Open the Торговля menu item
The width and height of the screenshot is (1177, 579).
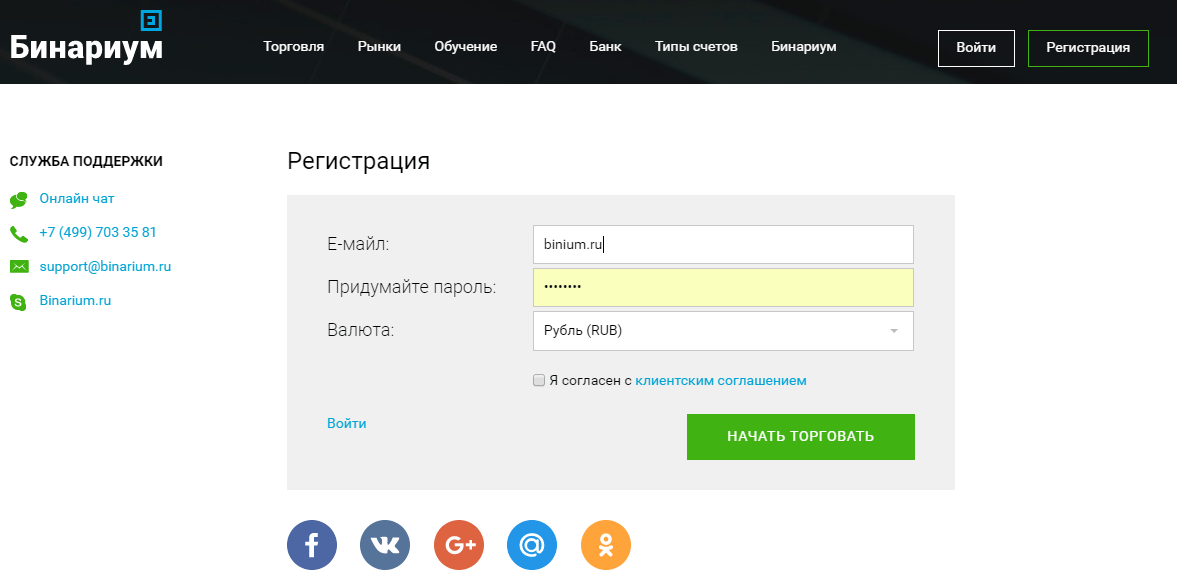293,47
